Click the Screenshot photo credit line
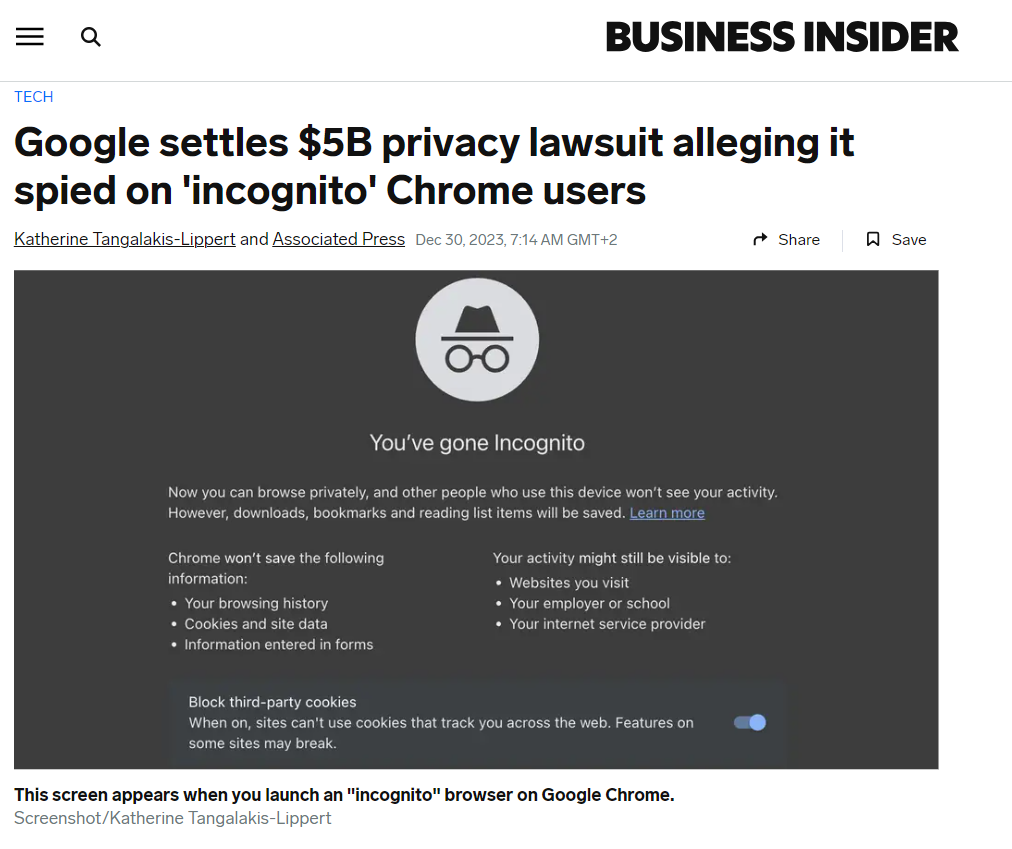 [172, 818]
